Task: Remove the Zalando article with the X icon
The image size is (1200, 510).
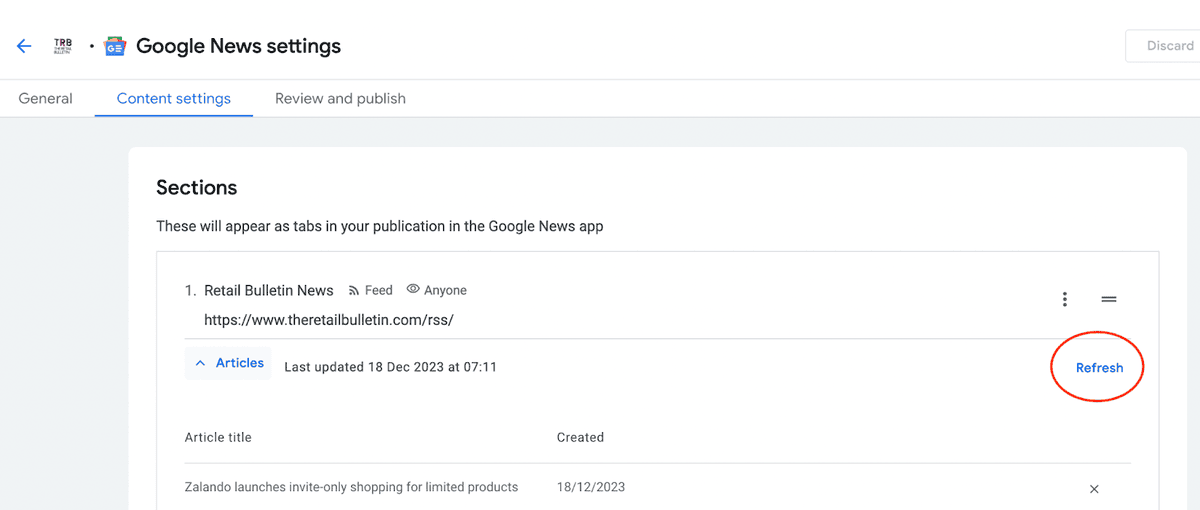Action: 1094,489
